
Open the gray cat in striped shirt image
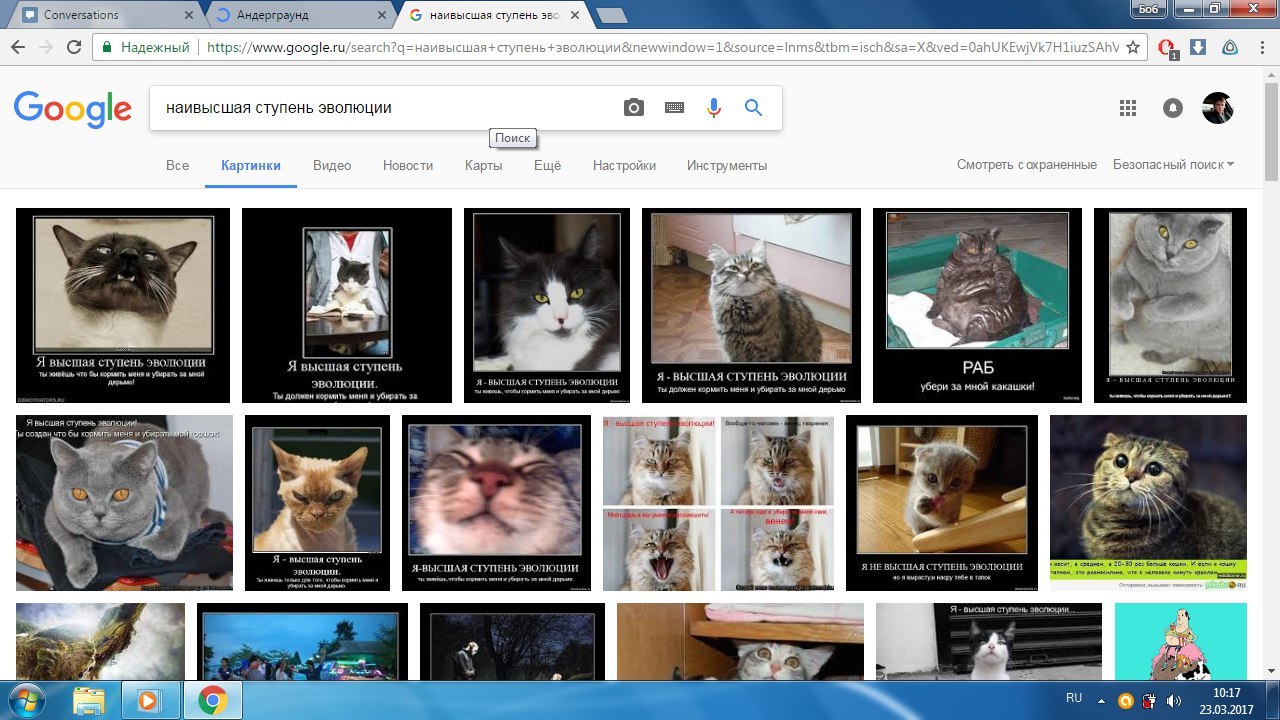click(x=124, y=503)
